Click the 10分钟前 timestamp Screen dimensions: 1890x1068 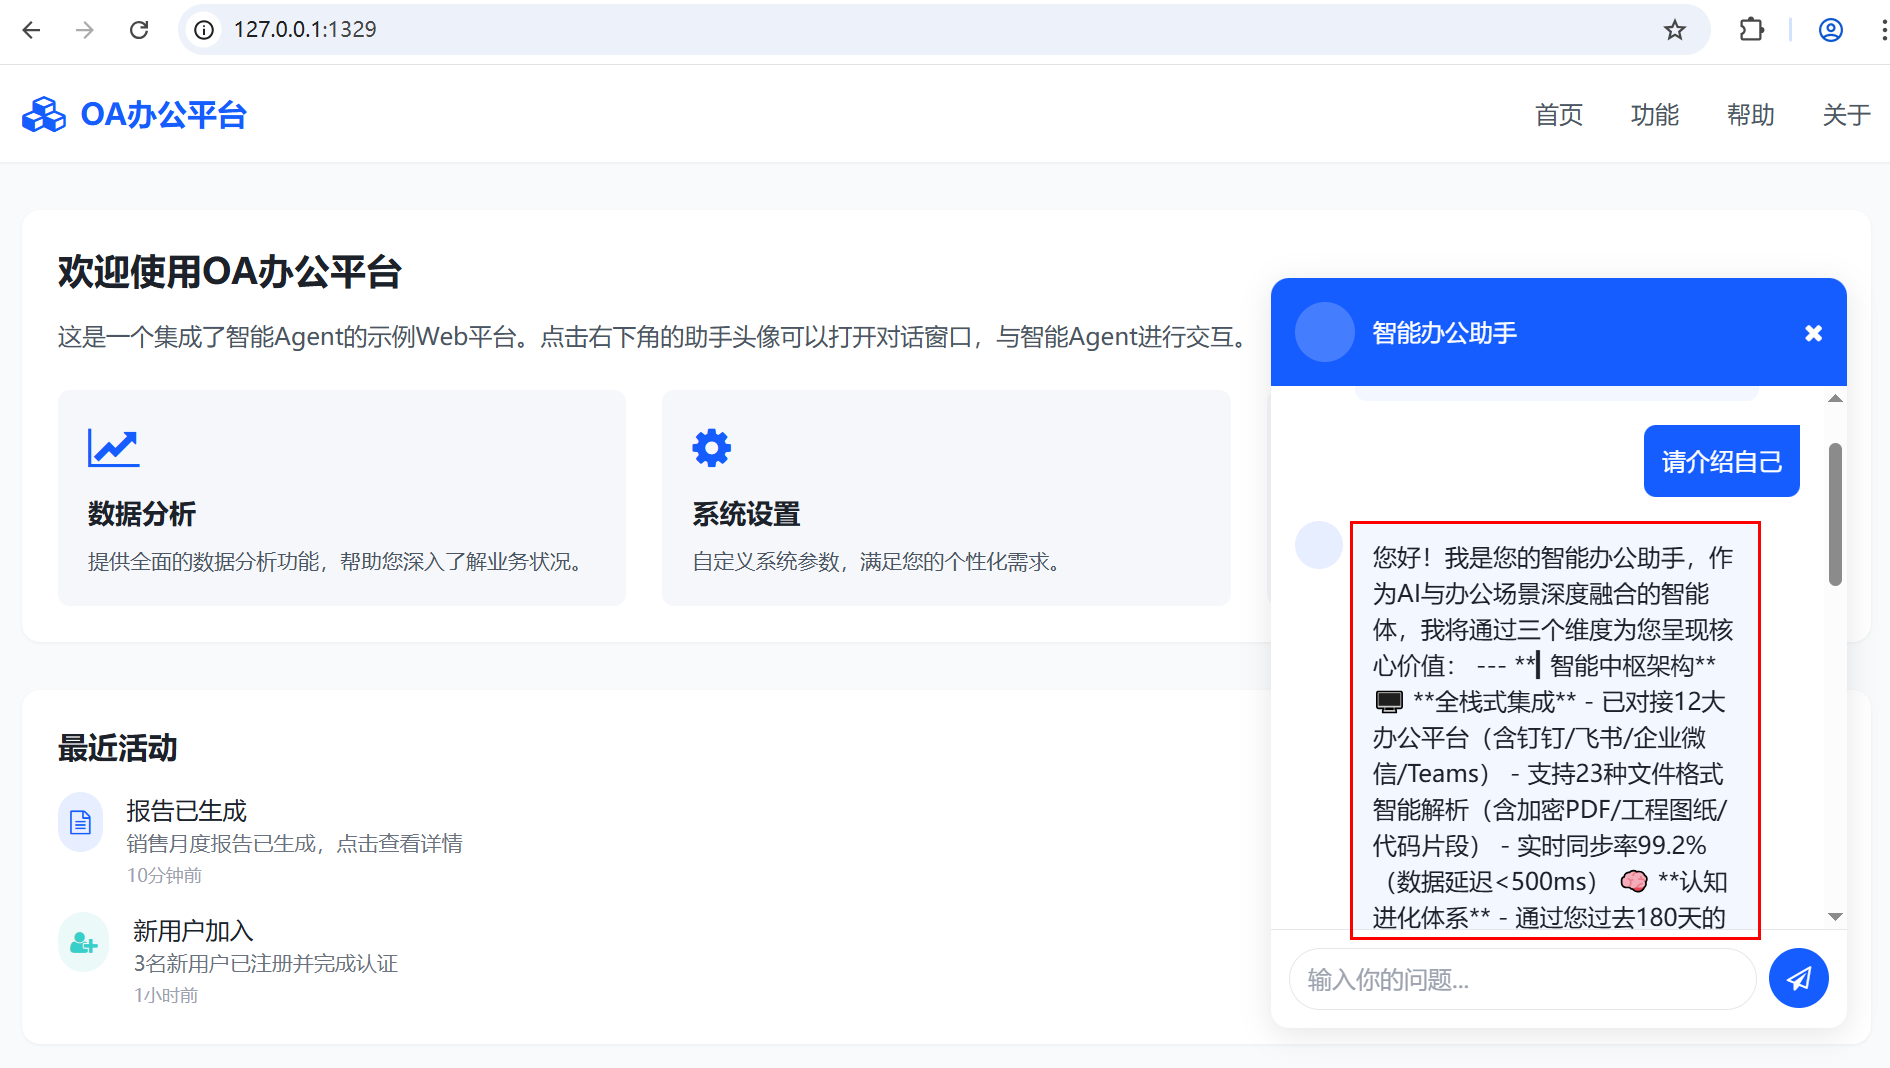pyautogui.click(x=165, y=875)
